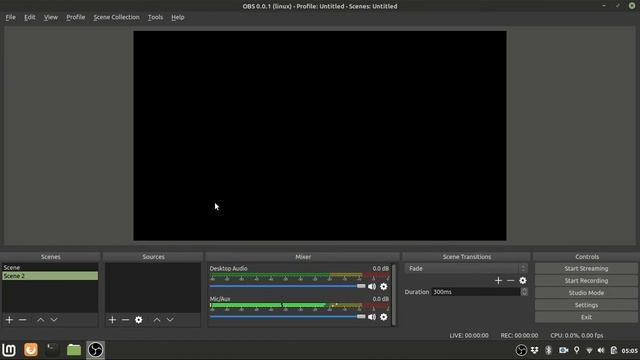The width and height of the screenshot is (640, 360).
Task: Click 'REC: 00:00:00' status text
Action: tap(519, 336)
